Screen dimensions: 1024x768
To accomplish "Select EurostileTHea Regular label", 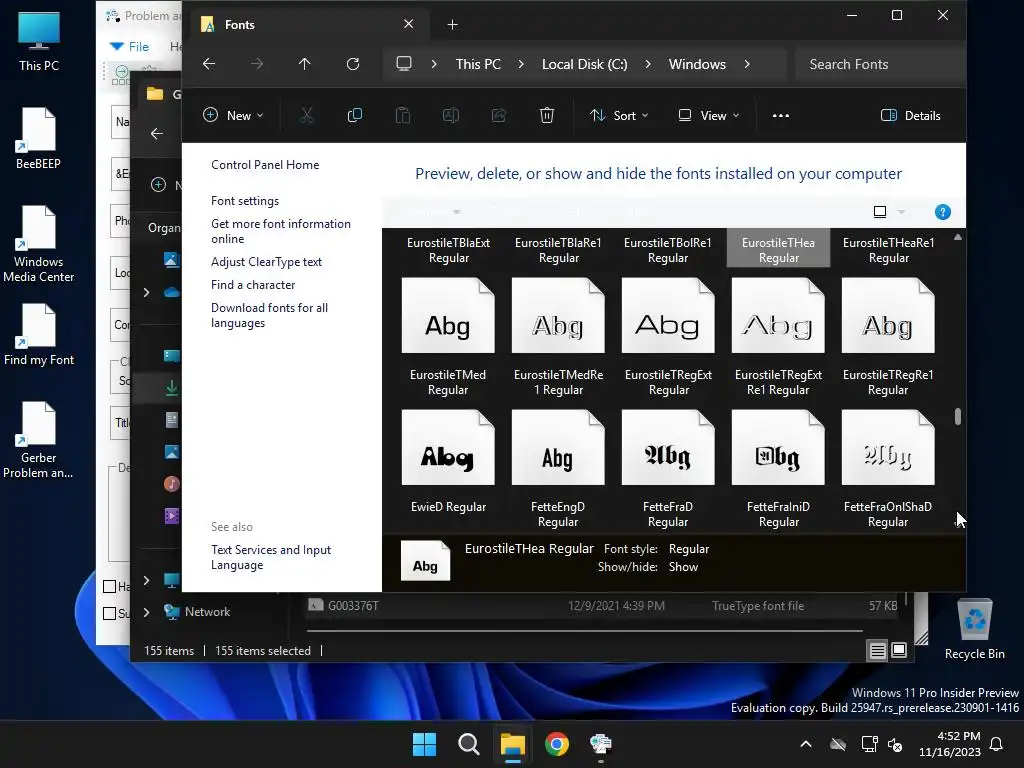I will coord(778,250).
